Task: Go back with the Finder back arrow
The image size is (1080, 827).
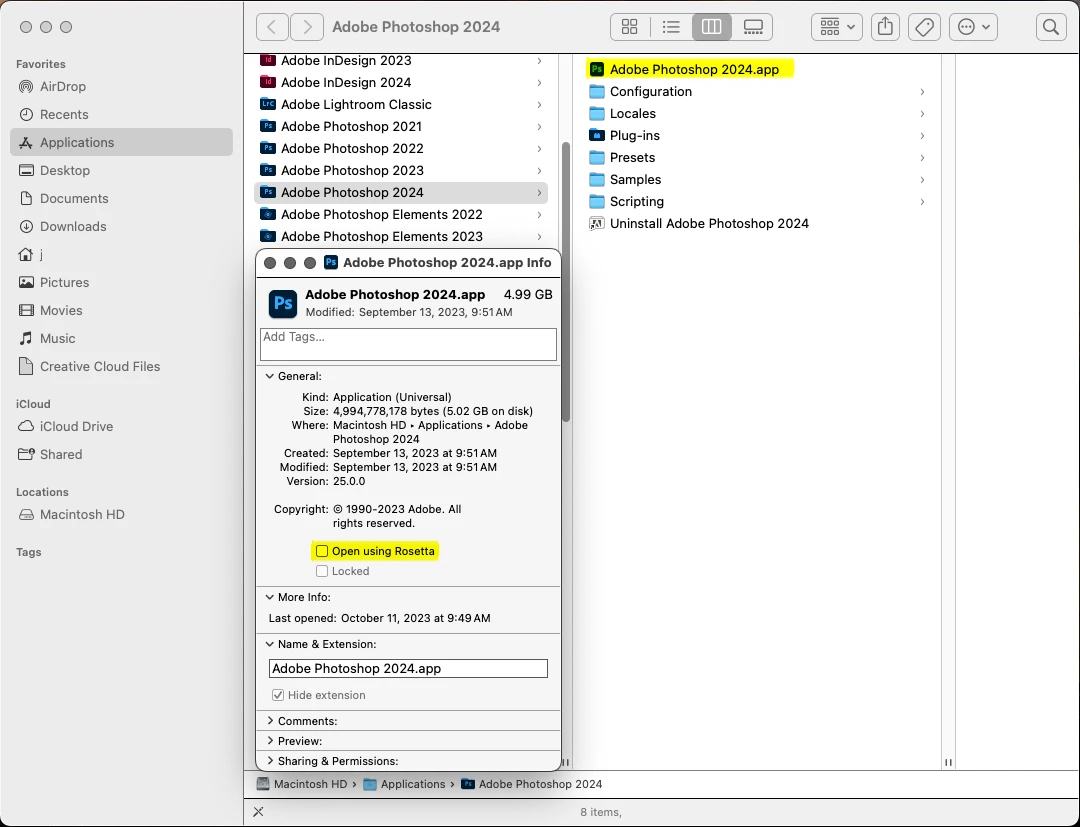Action: point(272,27)
